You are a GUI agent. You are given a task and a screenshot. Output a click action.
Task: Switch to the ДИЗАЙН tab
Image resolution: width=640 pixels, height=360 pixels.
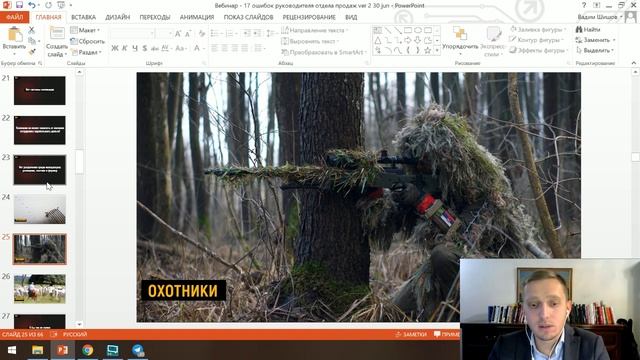118,17
